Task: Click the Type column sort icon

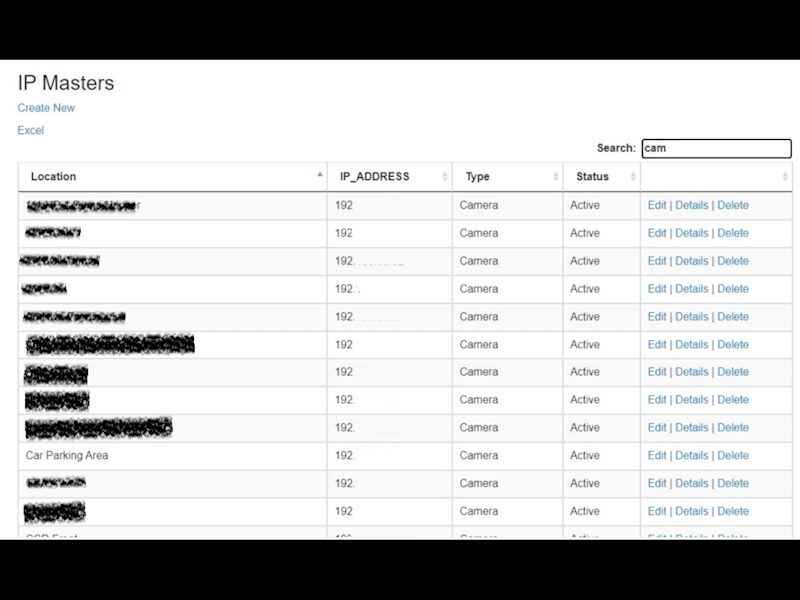Action: pyautogui.click(x=556, y=177)
